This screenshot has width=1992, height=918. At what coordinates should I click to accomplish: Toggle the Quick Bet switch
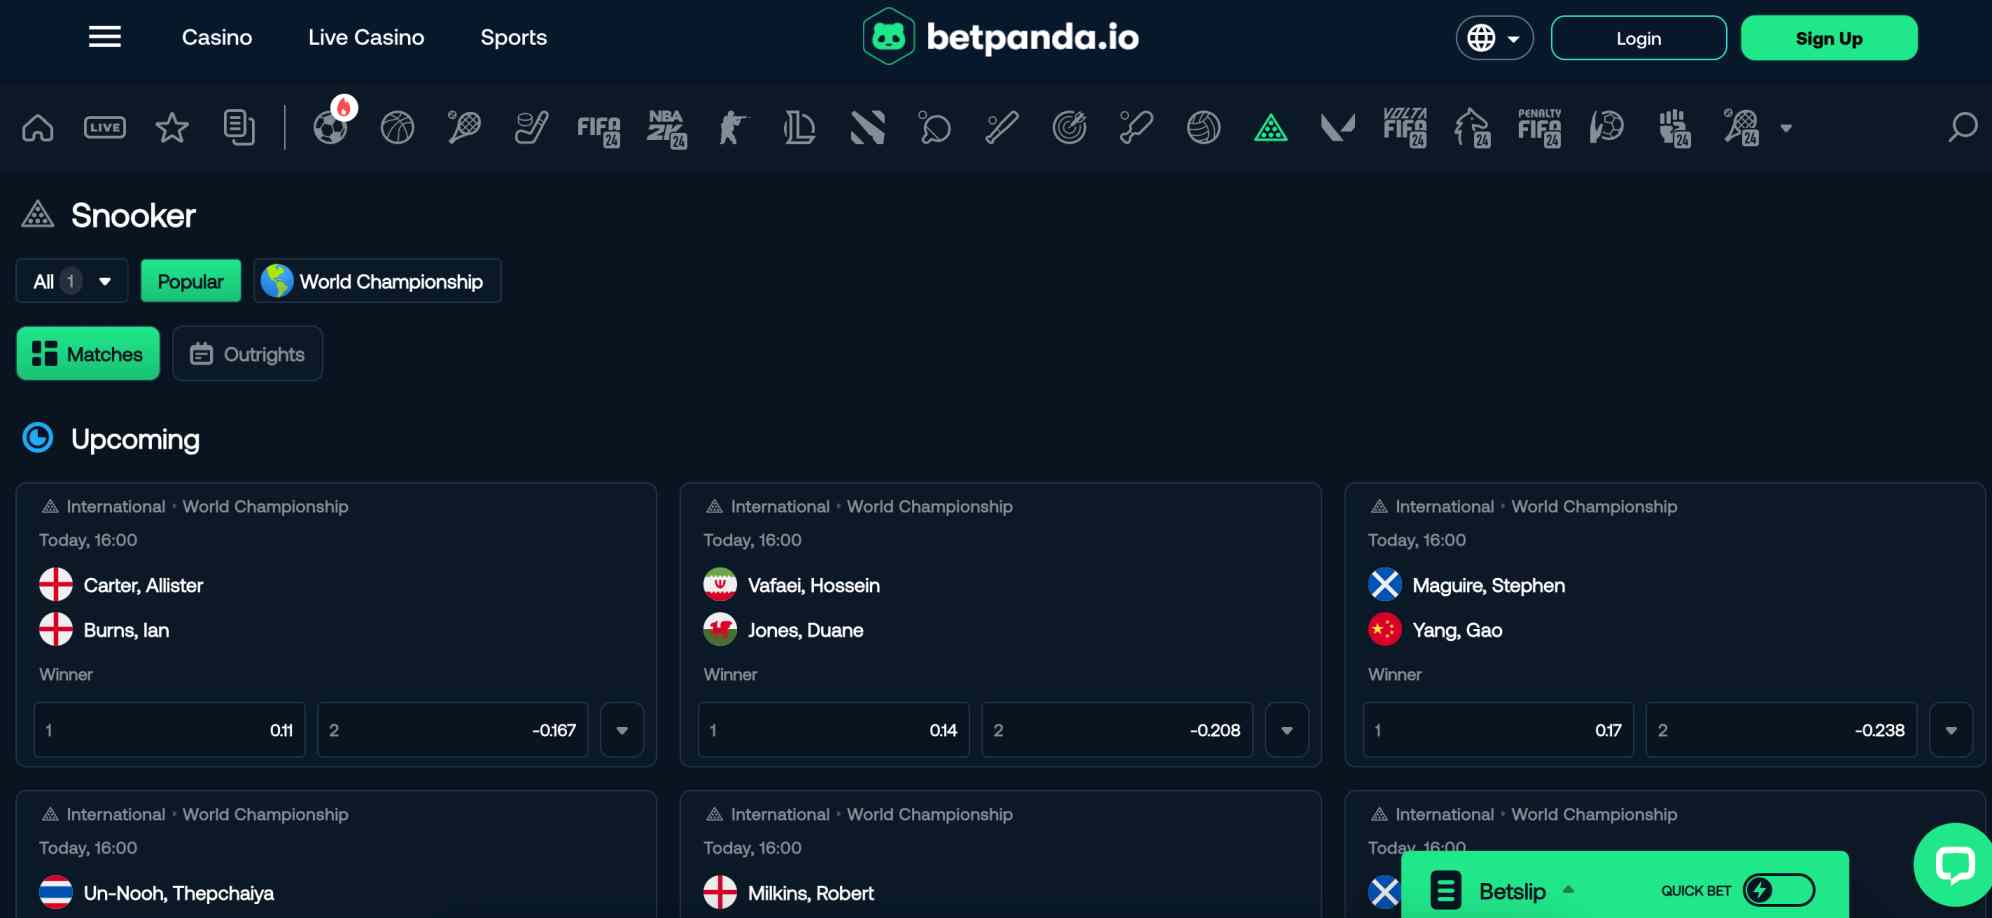click(1778, 890)
